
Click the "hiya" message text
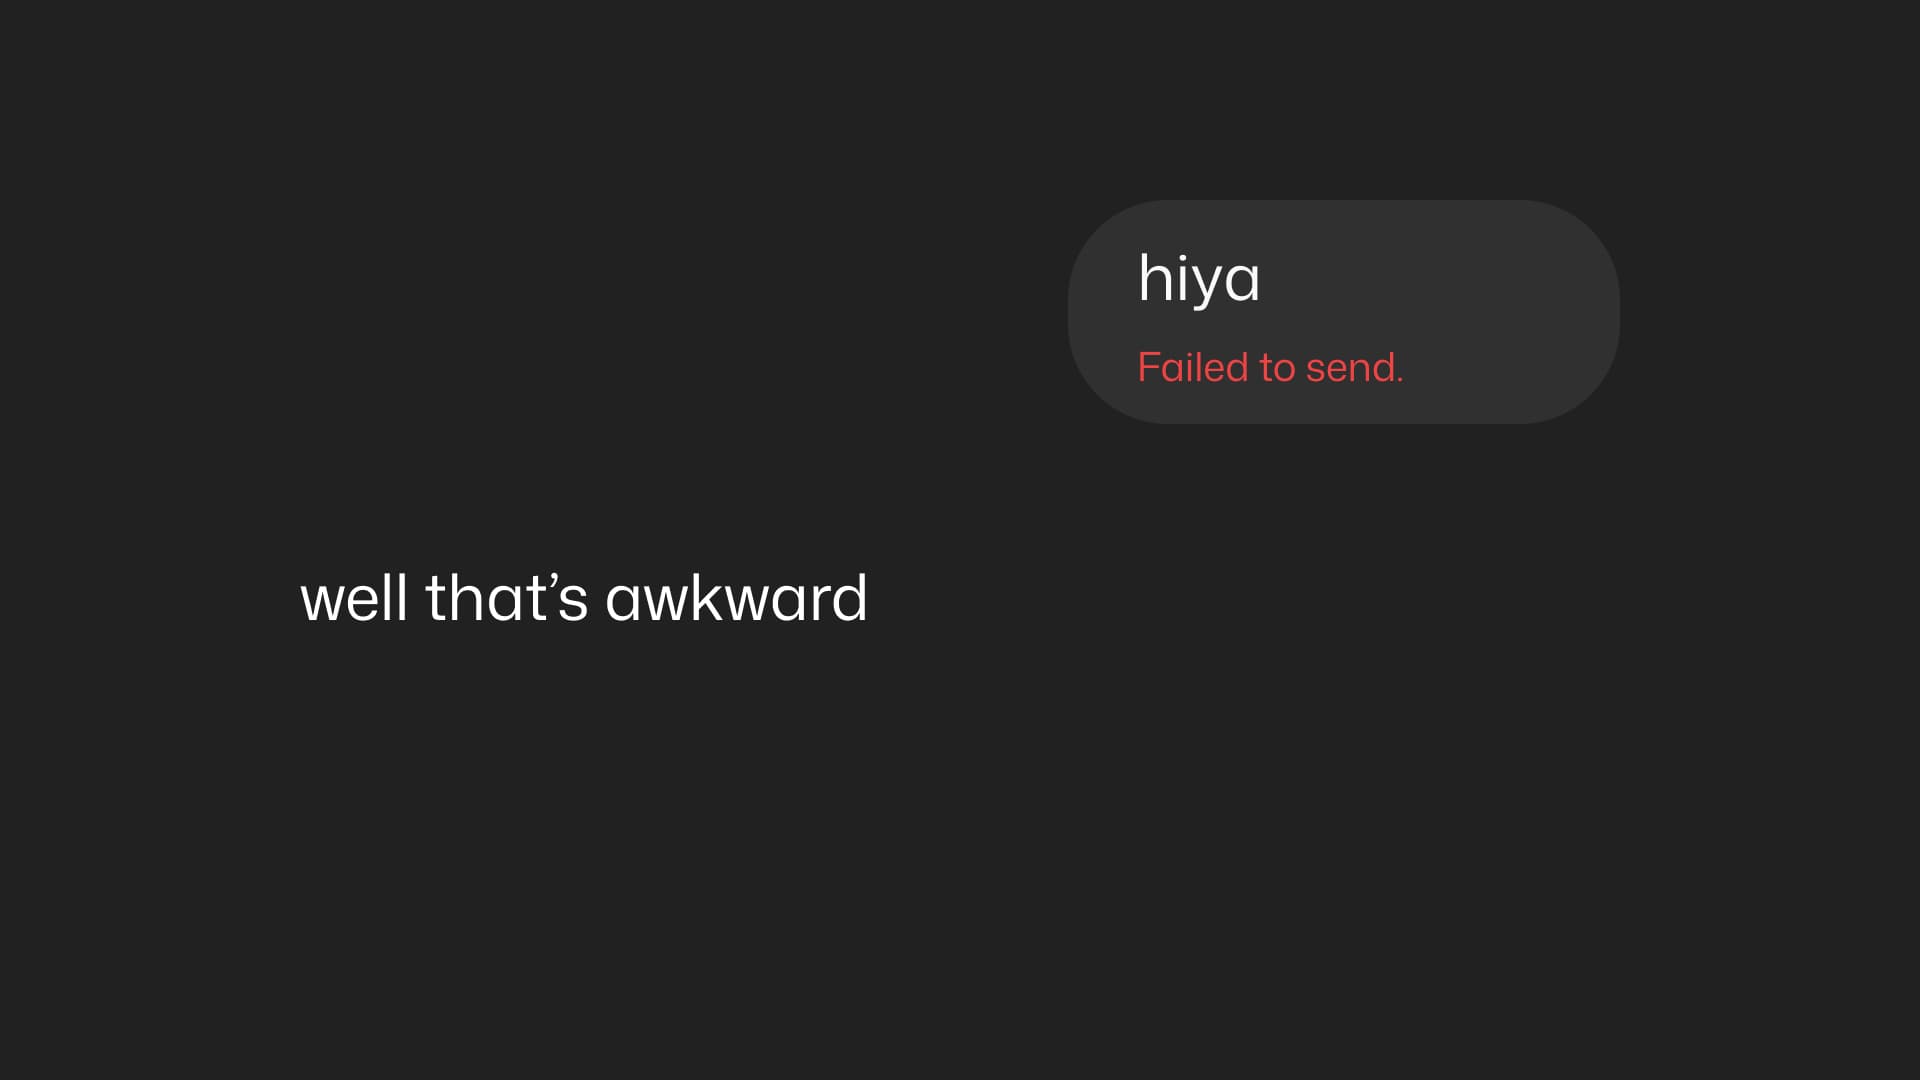tap(1199, 279)
